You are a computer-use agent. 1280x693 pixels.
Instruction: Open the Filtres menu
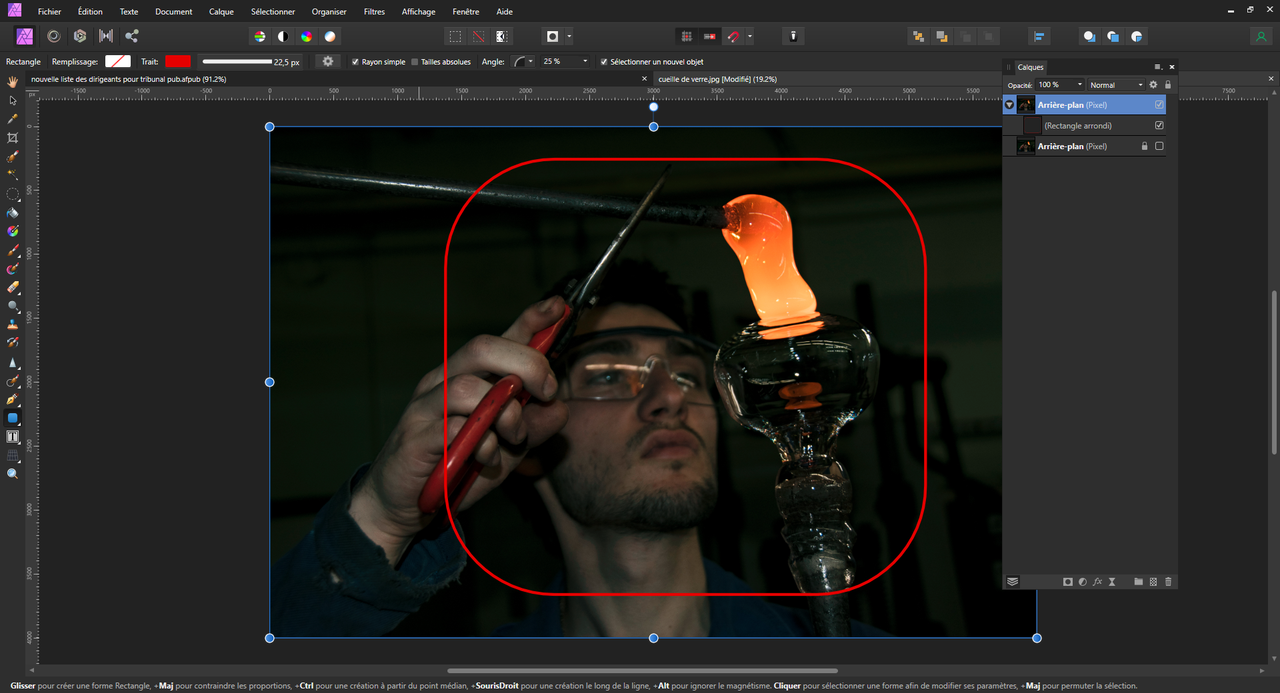374,12
